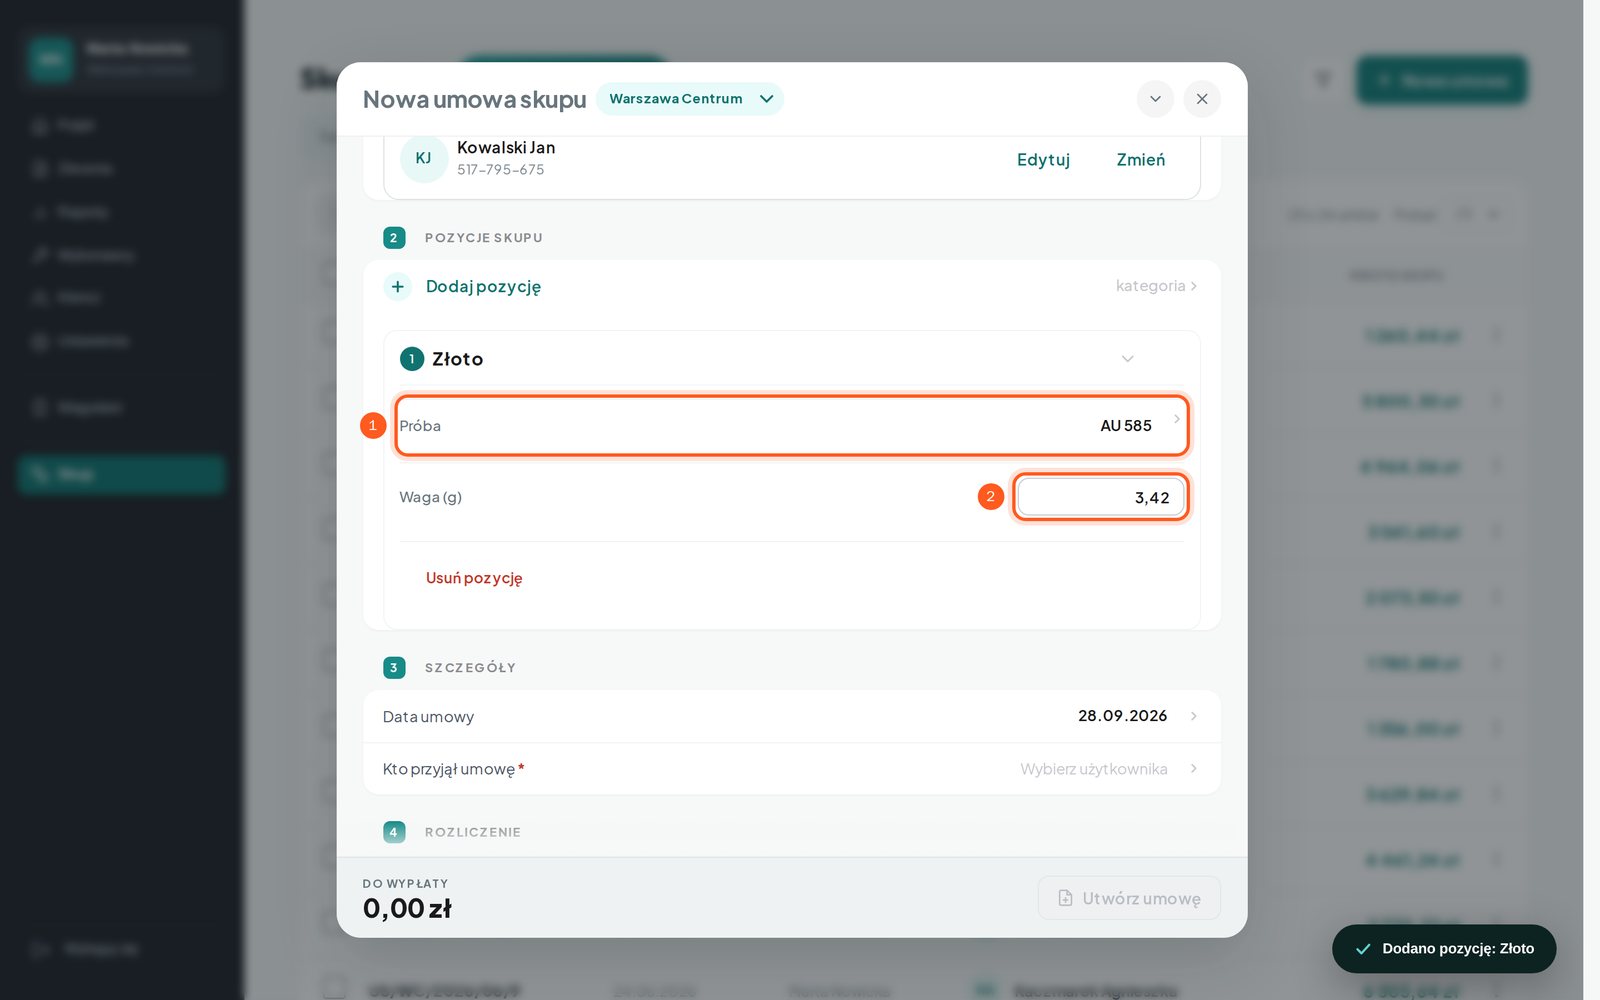Choose a user in Kto przyjął umowę
Screen dimensions: 1600x1000
(792, 769)
